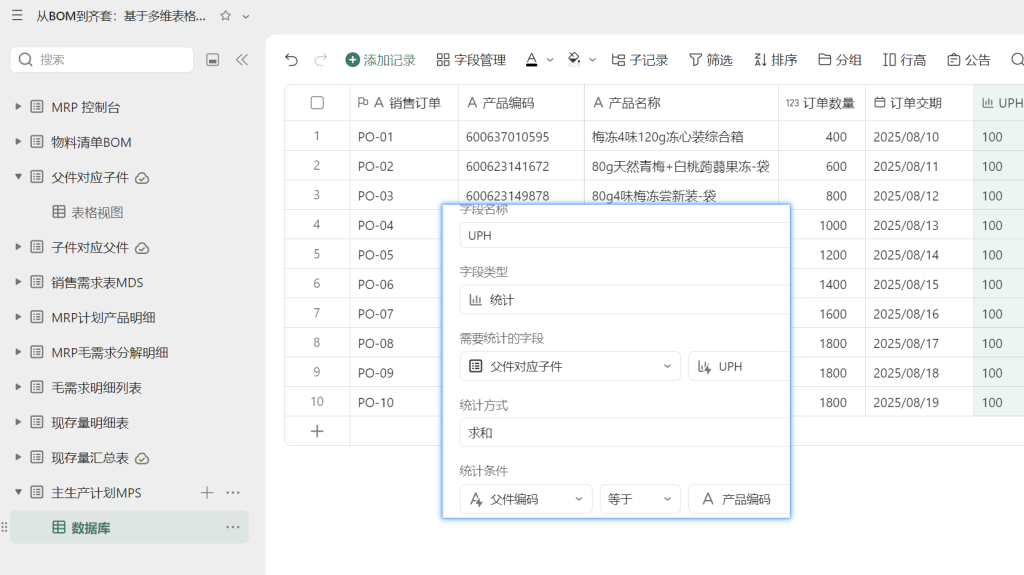Click the plus icon next to 主生产计划MPS
The width and height of the screenshot is (1024, 575).
[207, 493]
